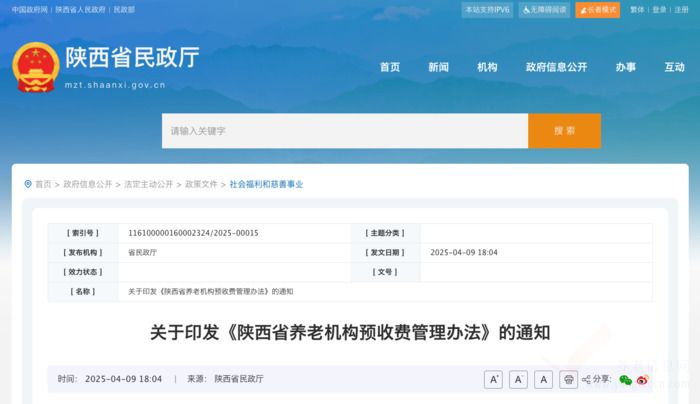Screen dimensions: 700x404
Task: Go to 政策文件 in breadcrumb
Action: [201, 184]
